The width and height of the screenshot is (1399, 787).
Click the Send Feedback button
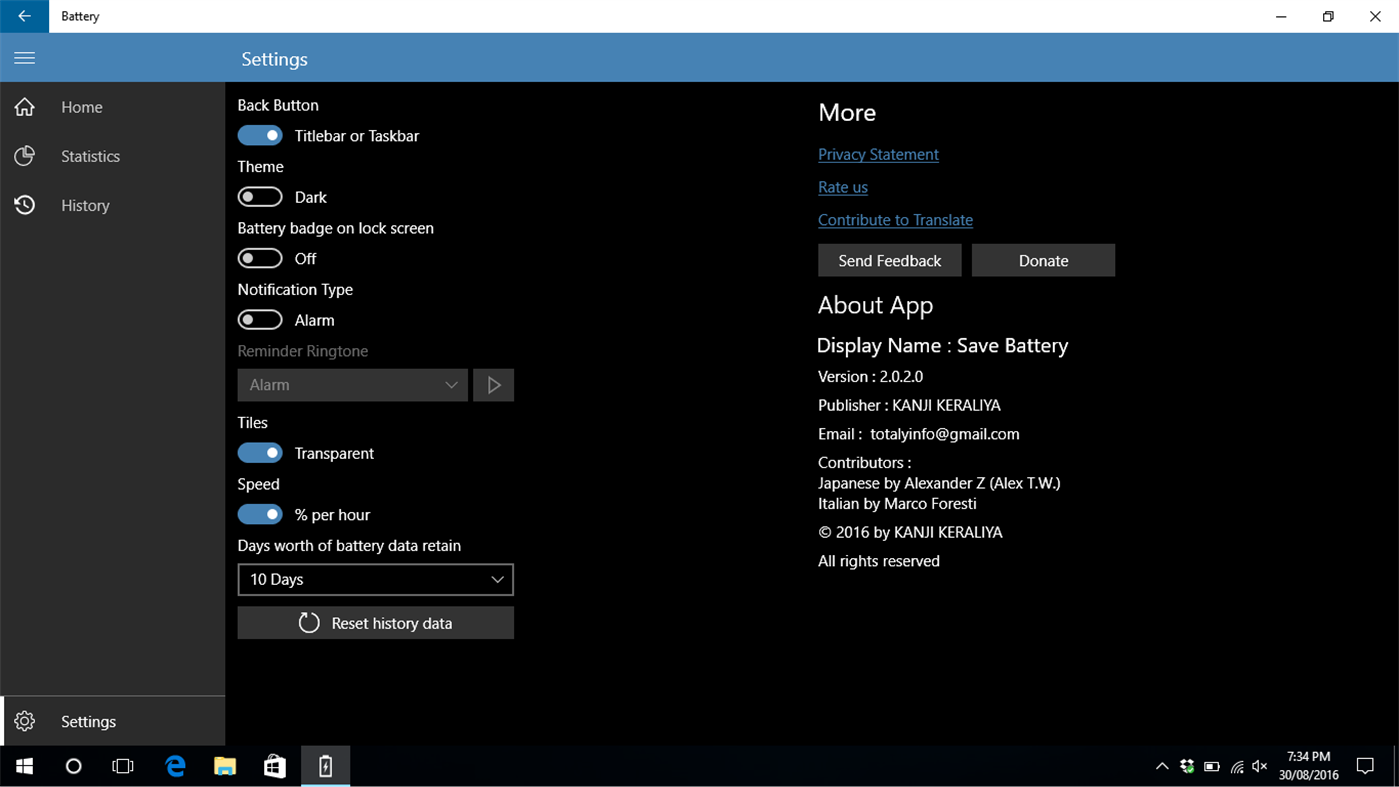889,260
